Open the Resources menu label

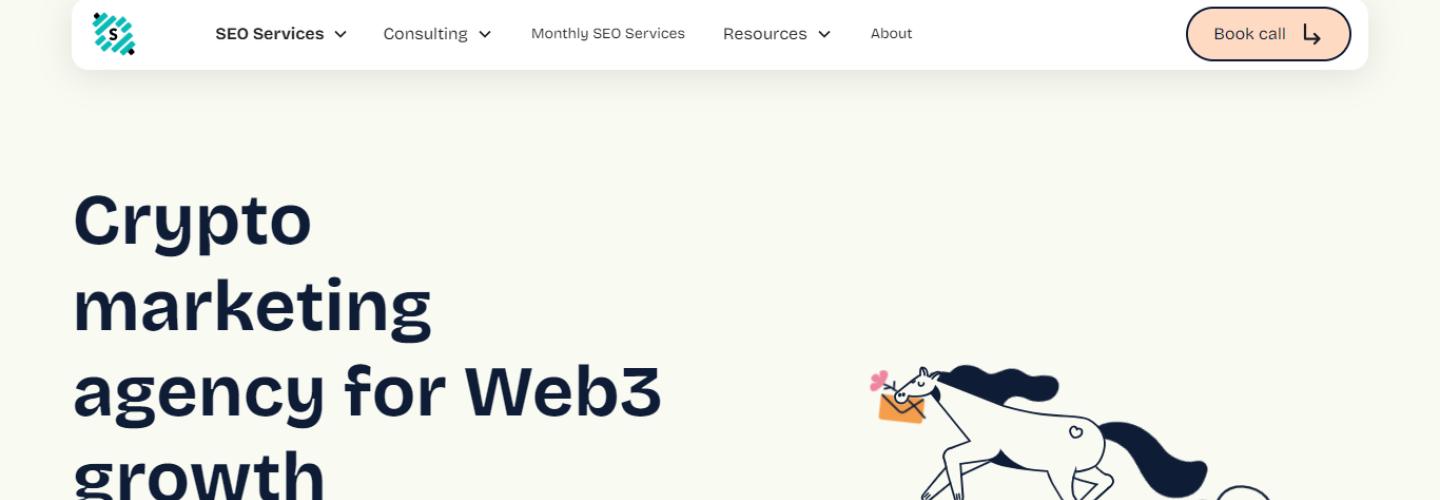coord(765,34)
